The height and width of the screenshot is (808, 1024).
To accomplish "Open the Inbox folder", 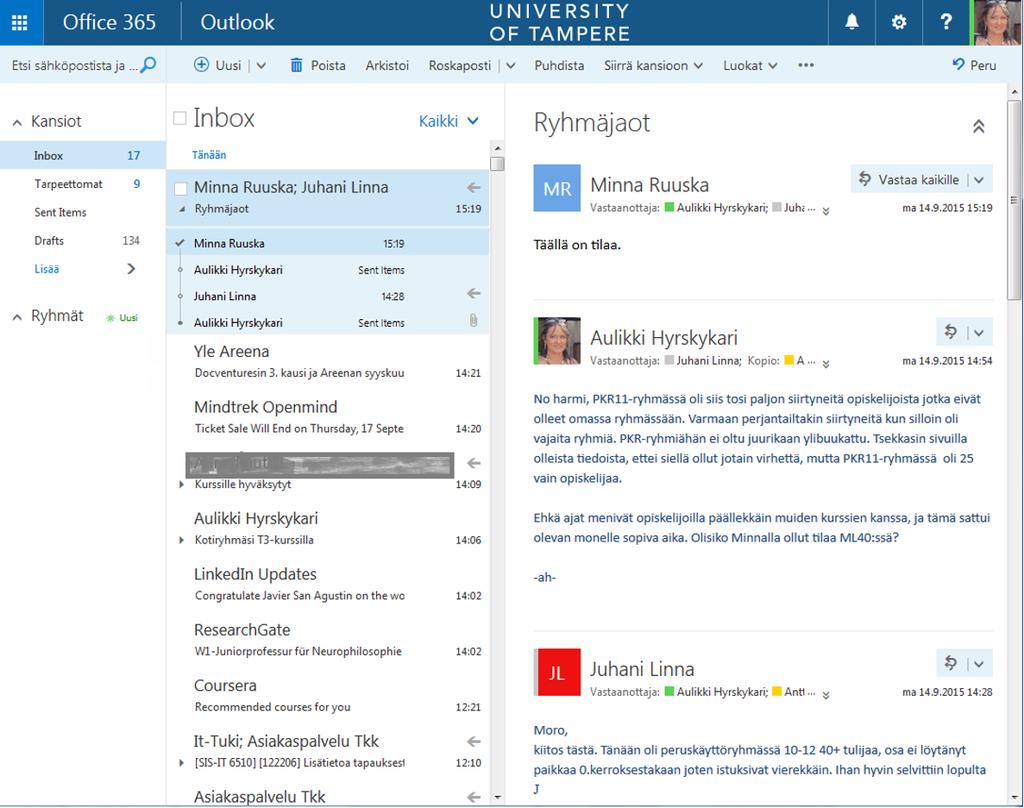I will click(83, 155).
